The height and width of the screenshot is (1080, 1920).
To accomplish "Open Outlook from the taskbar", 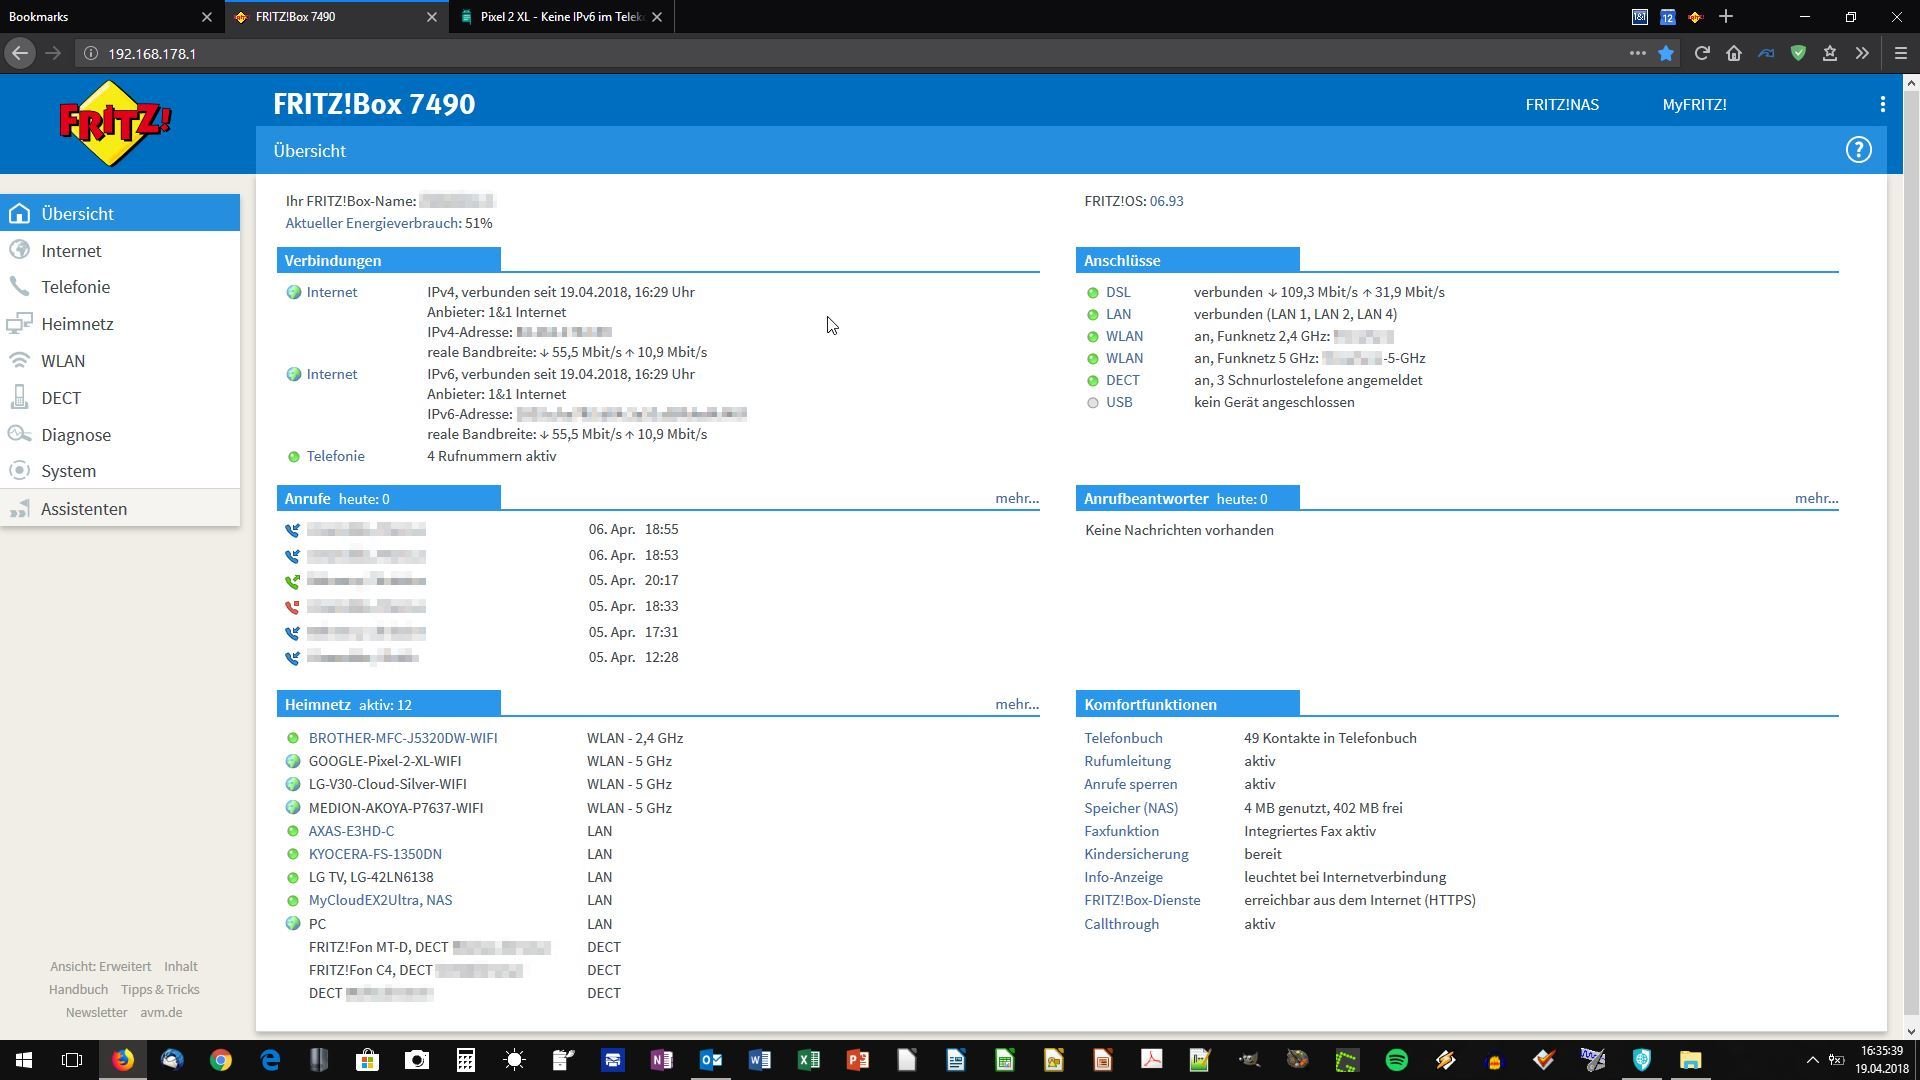I will 710,1060.
